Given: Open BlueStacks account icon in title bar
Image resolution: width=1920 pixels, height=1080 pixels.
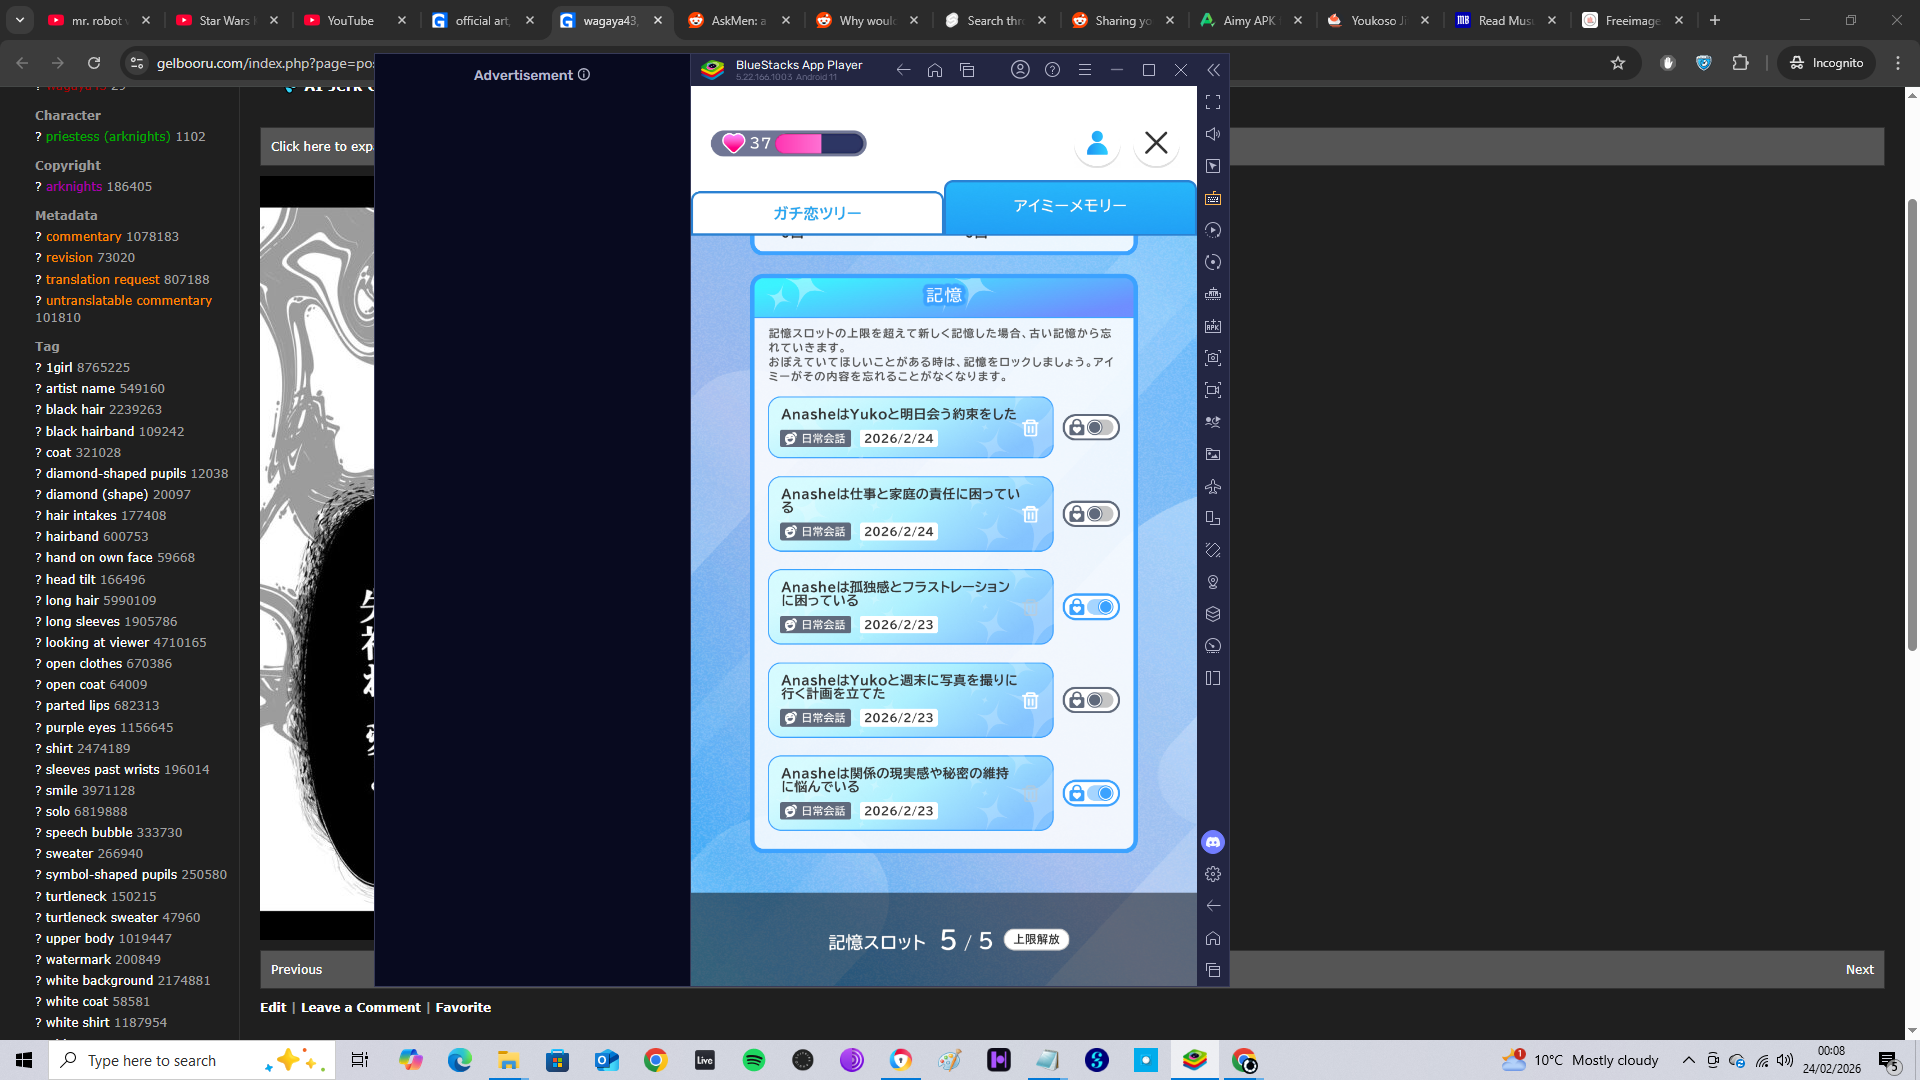Looking at the screenshot, I should click(1020, 70).
